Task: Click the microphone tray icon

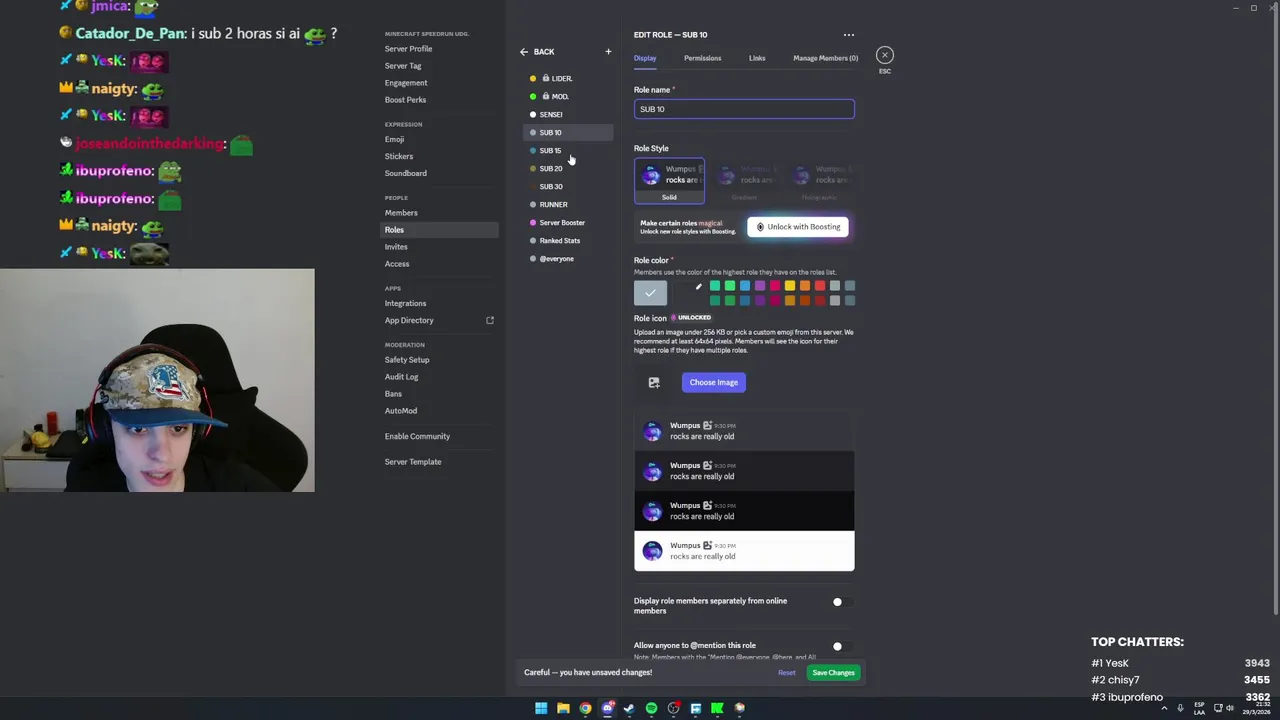Action: (1181, 708)
